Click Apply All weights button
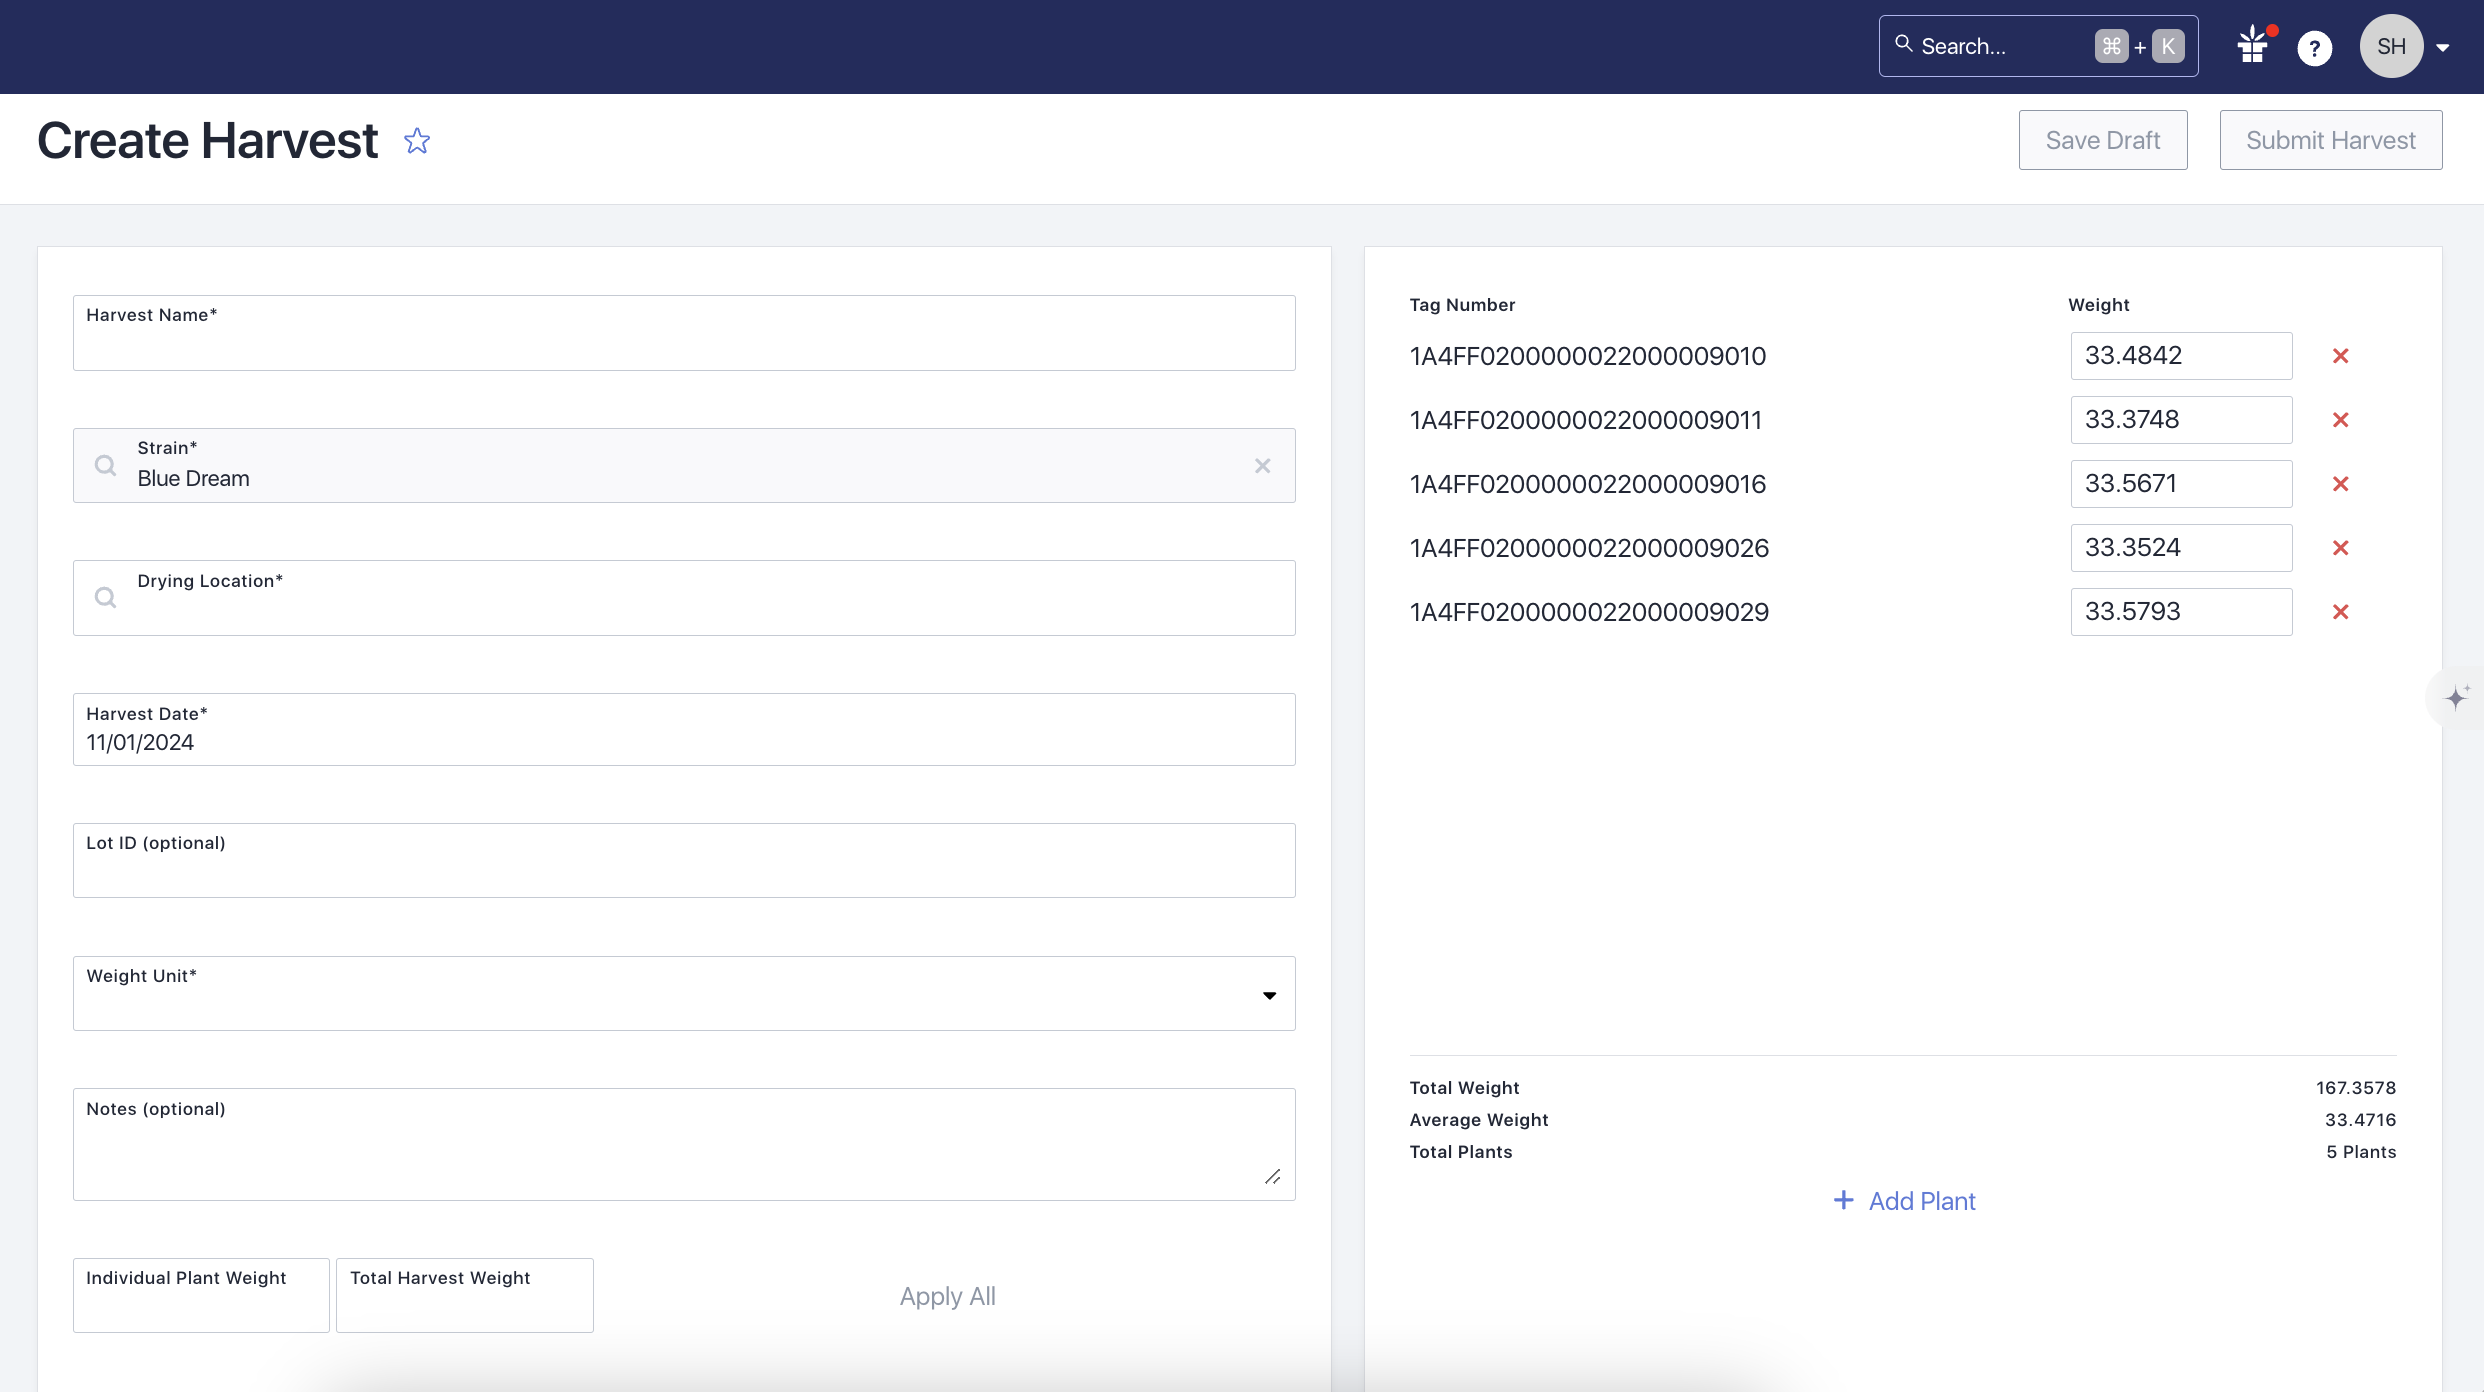 (x=947, y=1296)
